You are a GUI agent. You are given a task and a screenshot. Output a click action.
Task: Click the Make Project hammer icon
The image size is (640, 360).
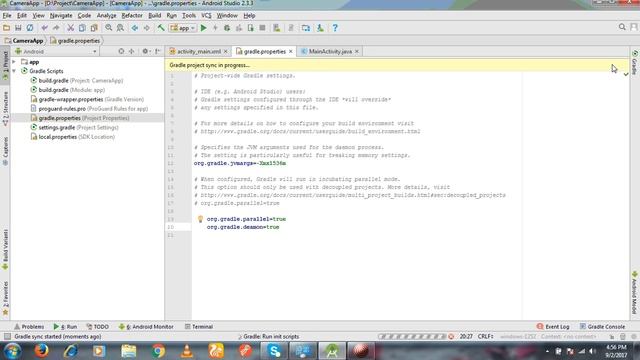(x=161, y=28)
